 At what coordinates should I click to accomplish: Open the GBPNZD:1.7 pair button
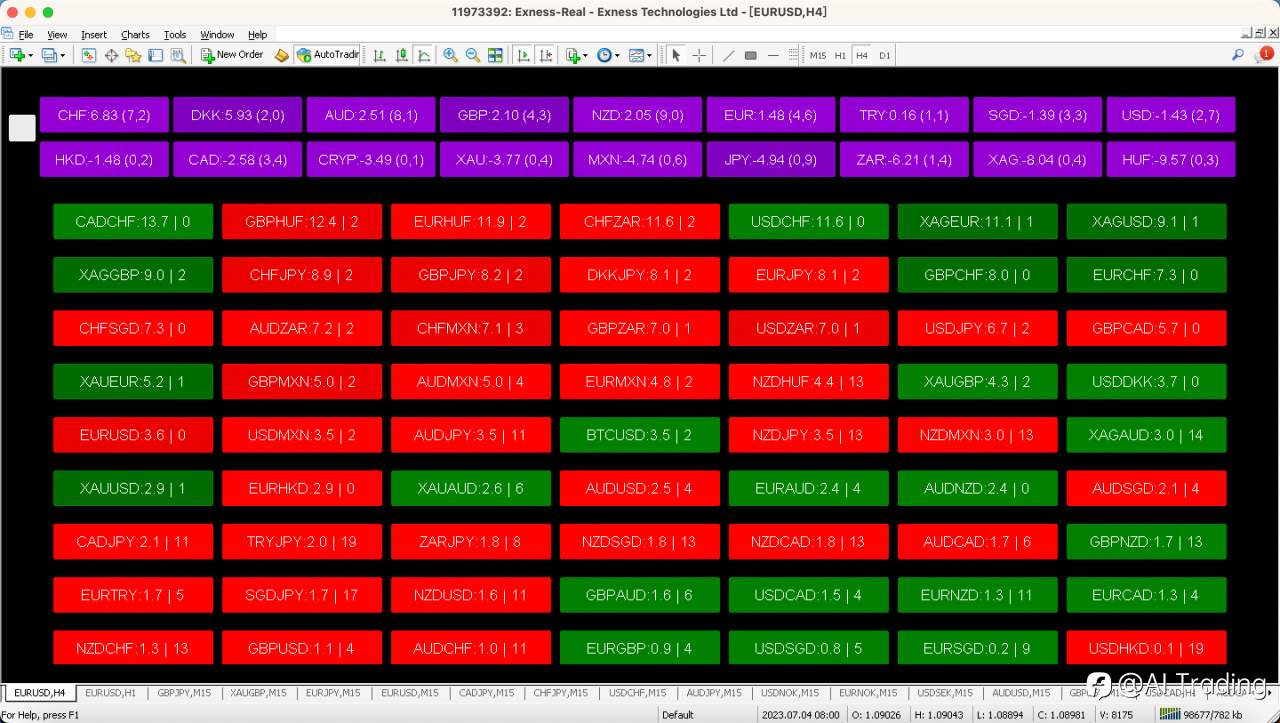pyautogui.click(x=1147, y=541)
